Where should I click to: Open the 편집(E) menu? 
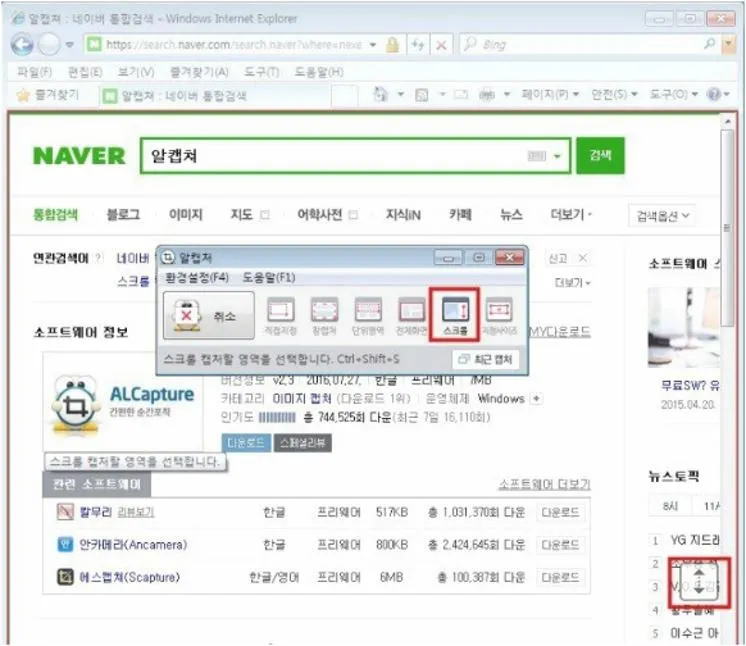point(85,72)
